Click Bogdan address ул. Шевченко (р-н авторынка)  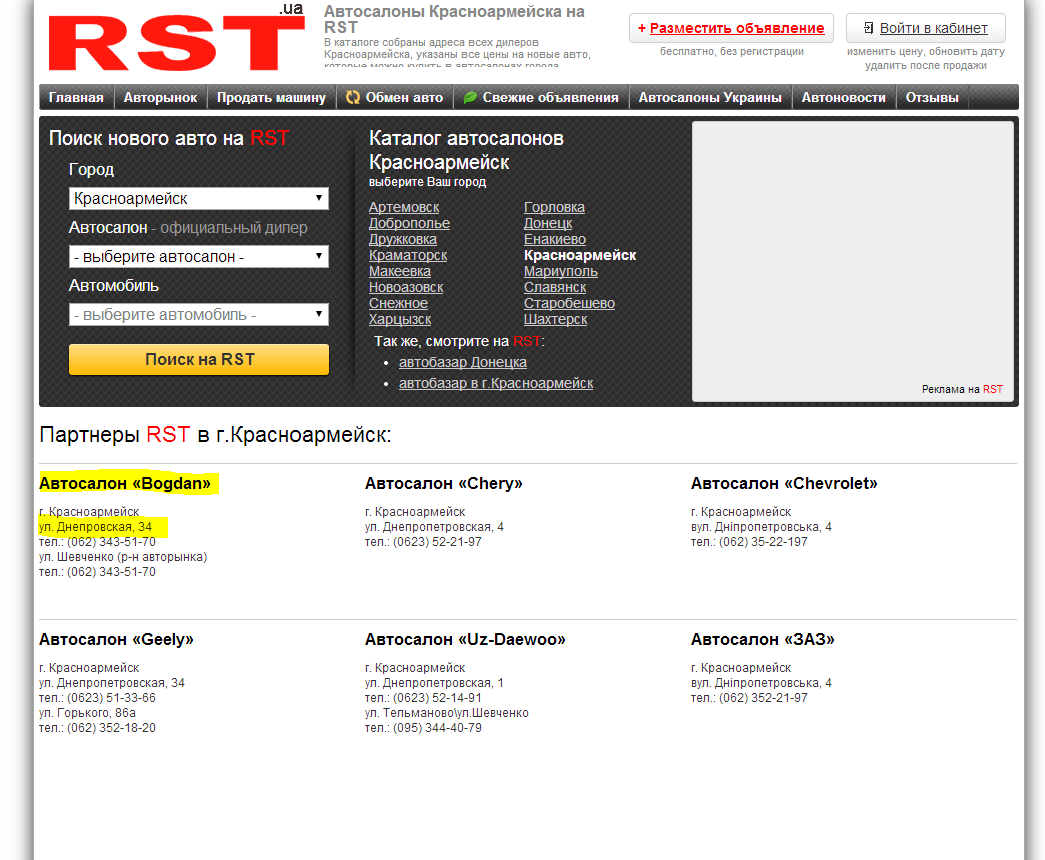123,557
